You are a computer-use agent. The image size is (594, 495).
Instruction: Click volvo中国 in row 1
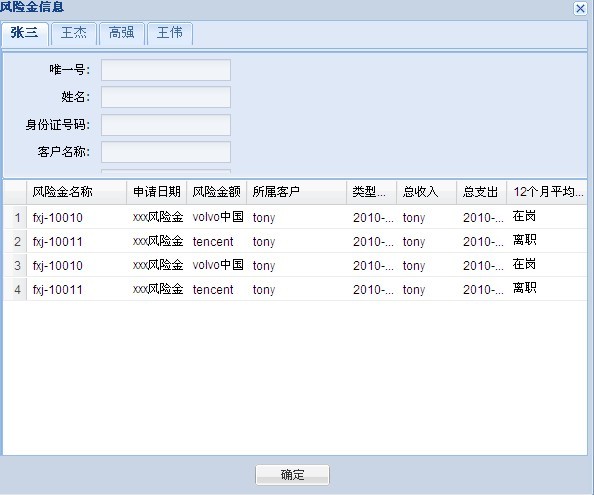218,217
